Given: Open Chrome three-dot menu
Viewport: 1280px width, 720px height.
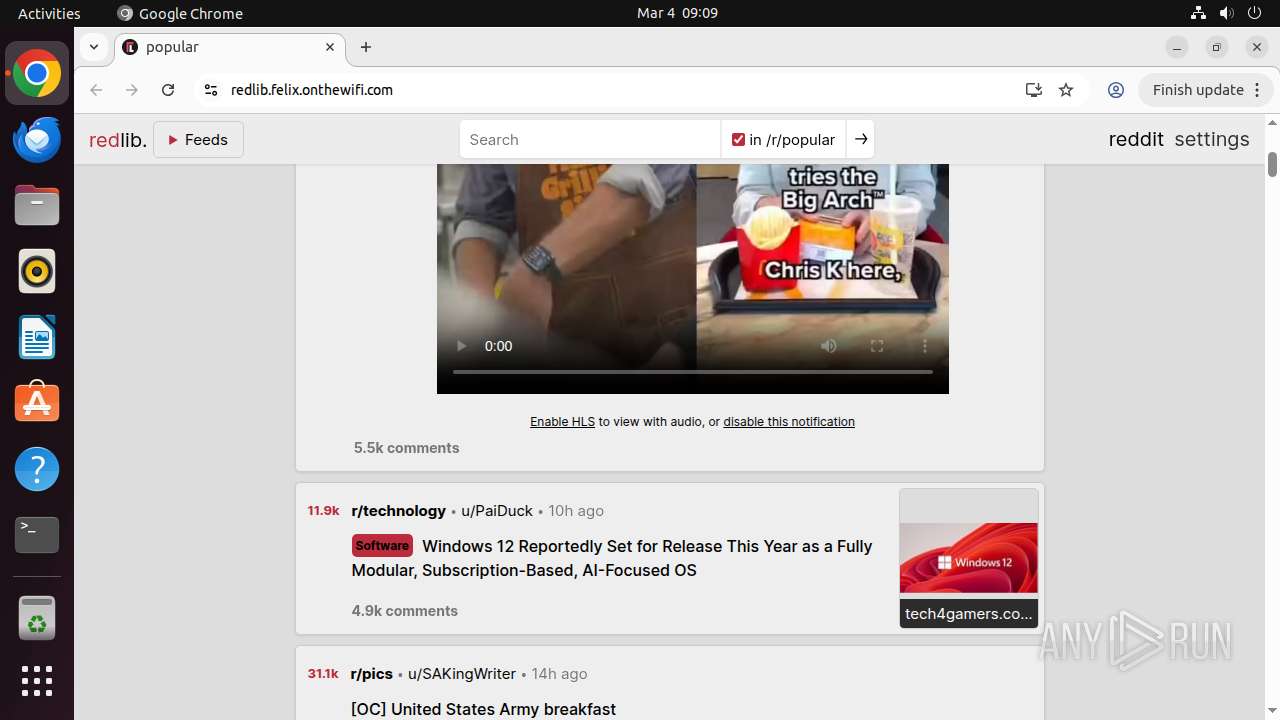Looking at the screenshot, I should click(x=1258, y=90).
